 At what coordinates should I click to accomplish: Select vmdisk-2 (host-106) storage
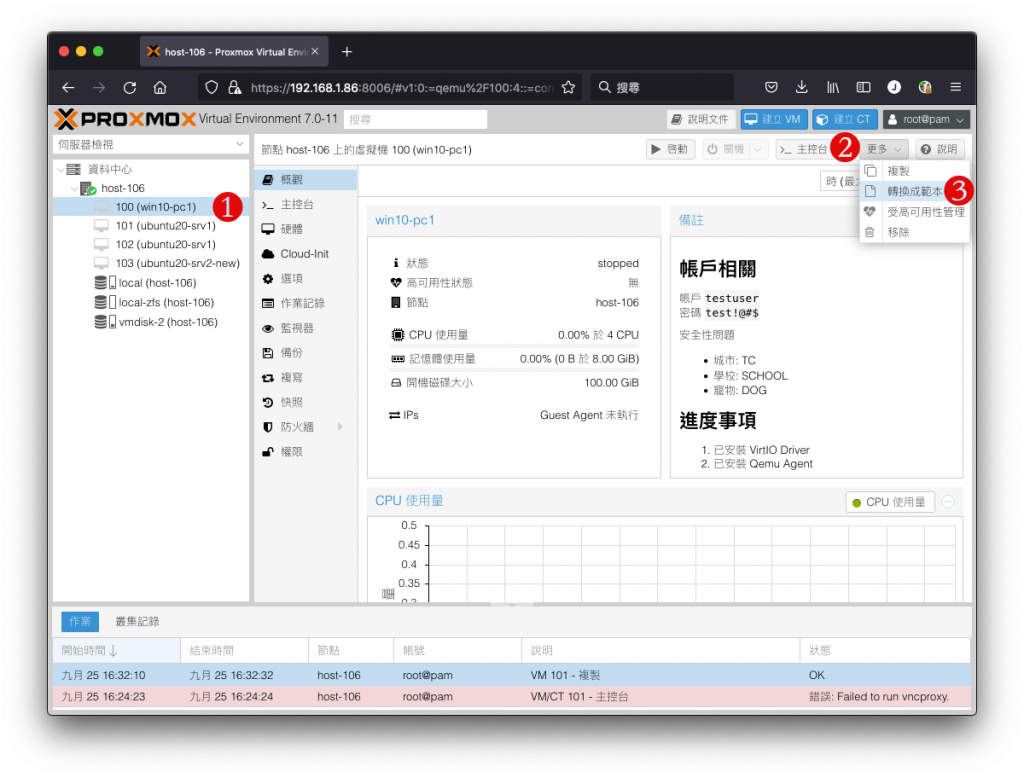[x=157, y=322]
